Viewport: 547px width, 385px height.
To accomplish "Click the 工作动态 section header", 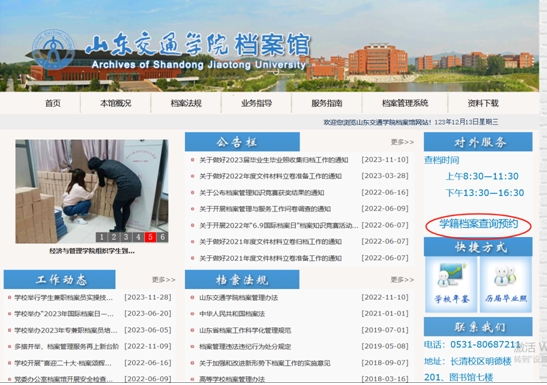I will [x=60, y=279].
